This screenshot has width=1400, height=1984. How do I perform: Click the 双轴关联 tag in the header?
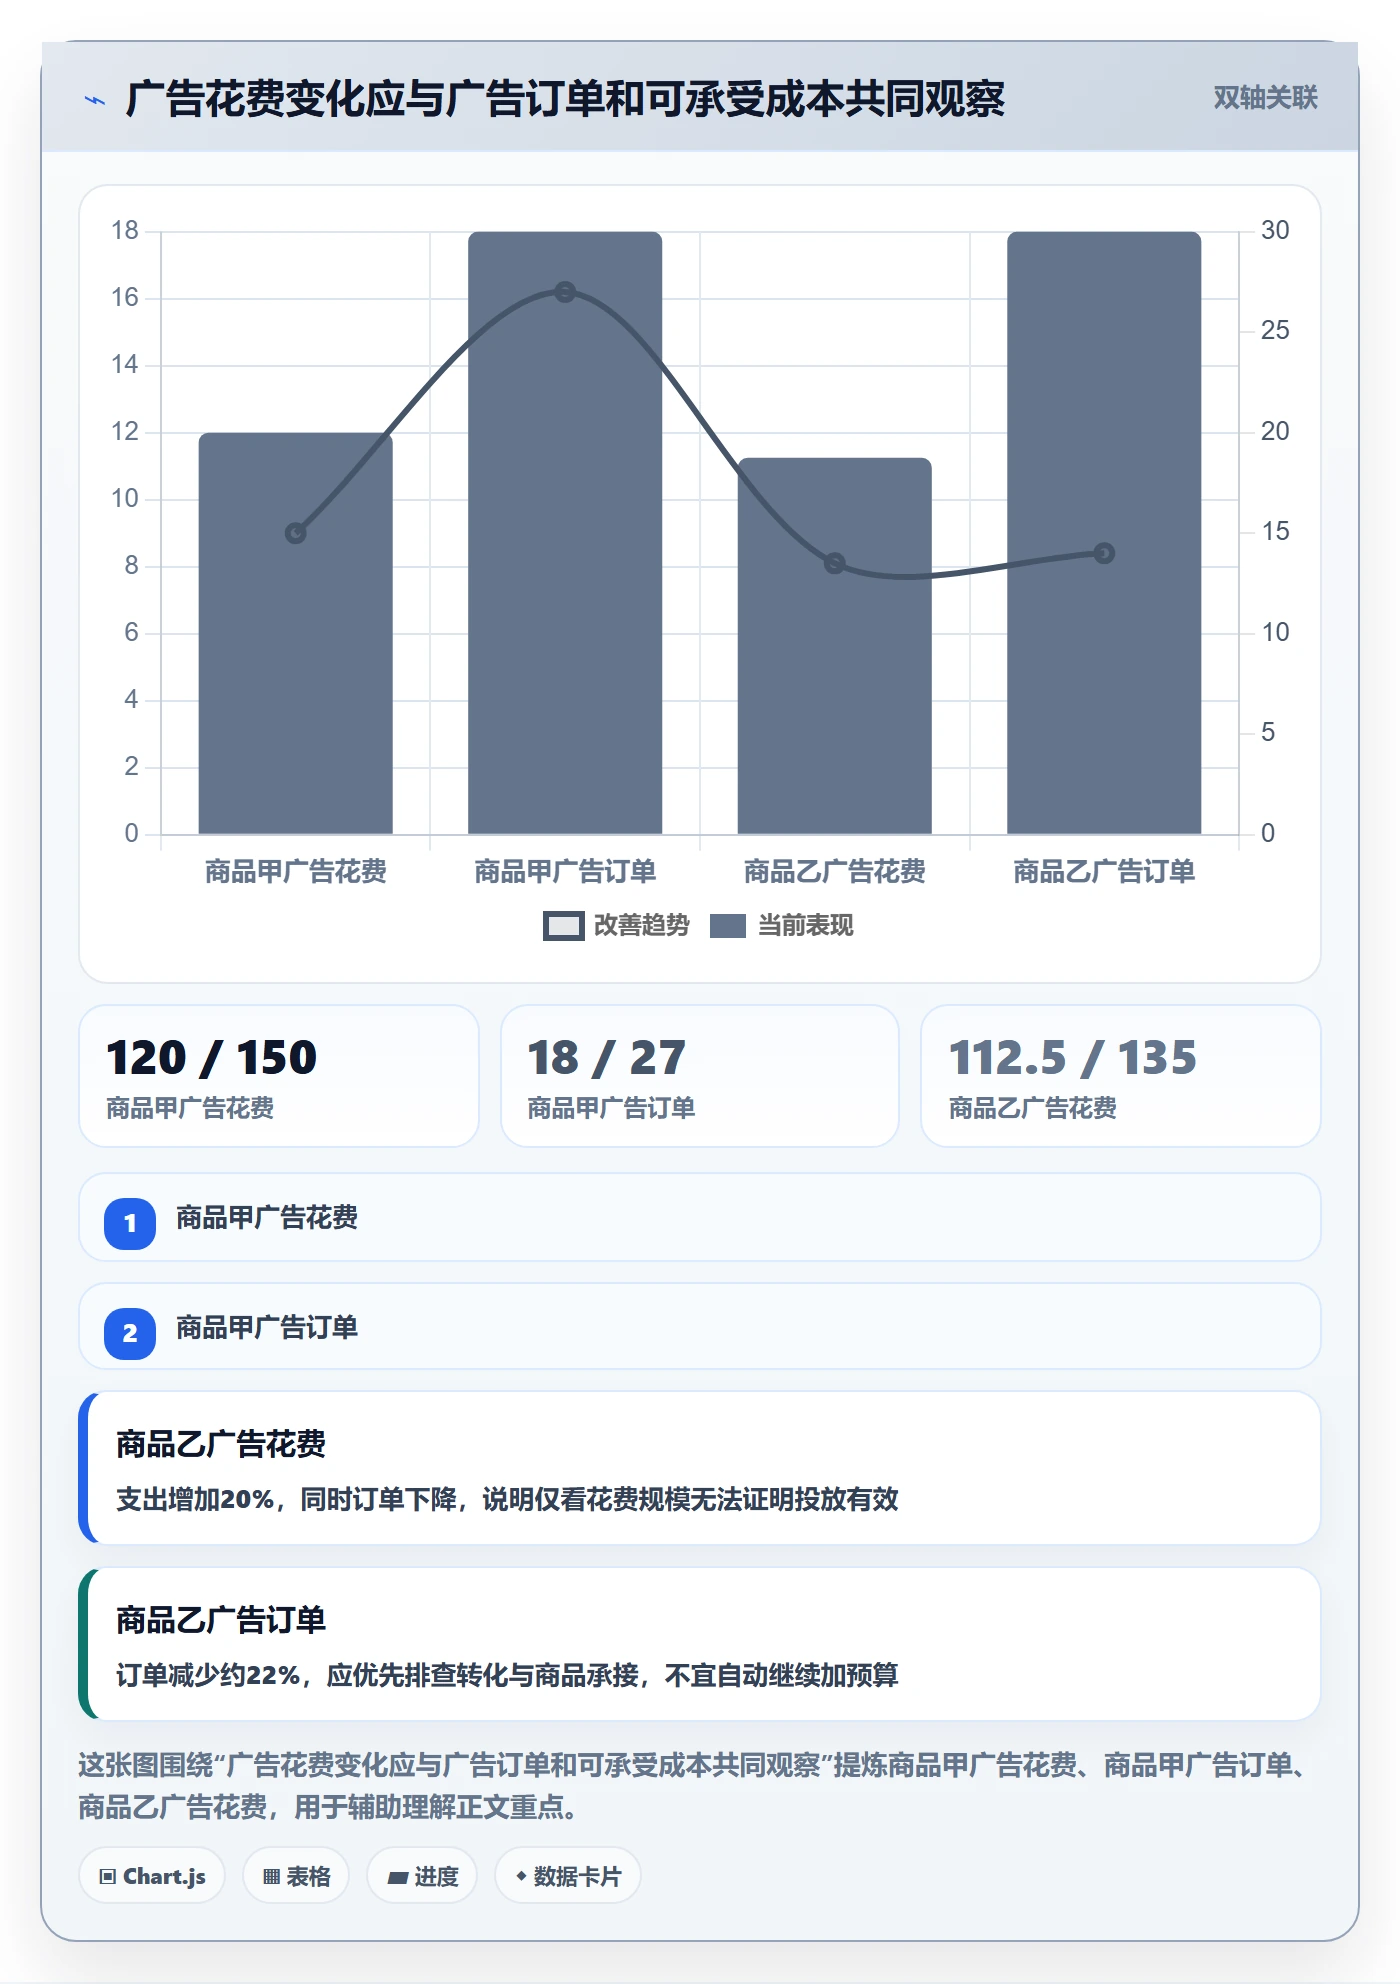tap(1265, 97)
